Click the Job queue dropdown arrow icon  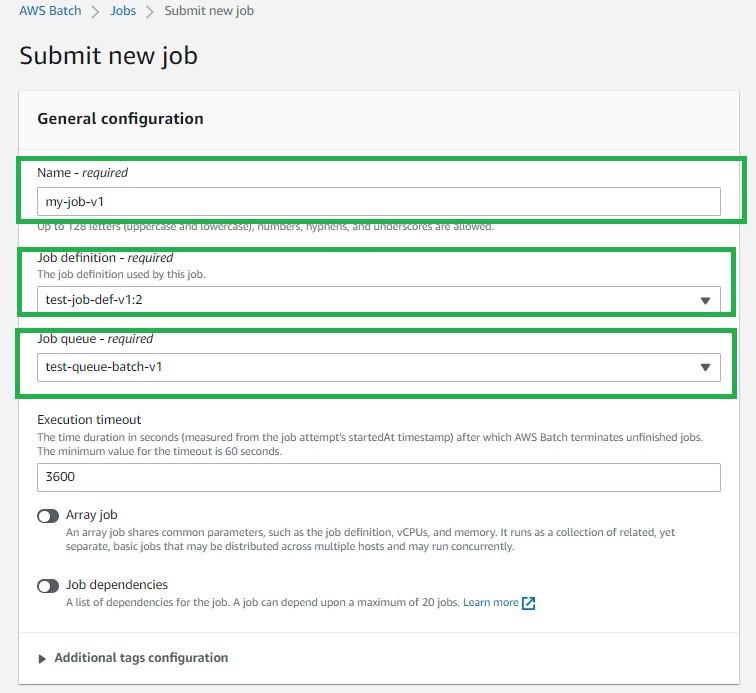tap(705, 367)
